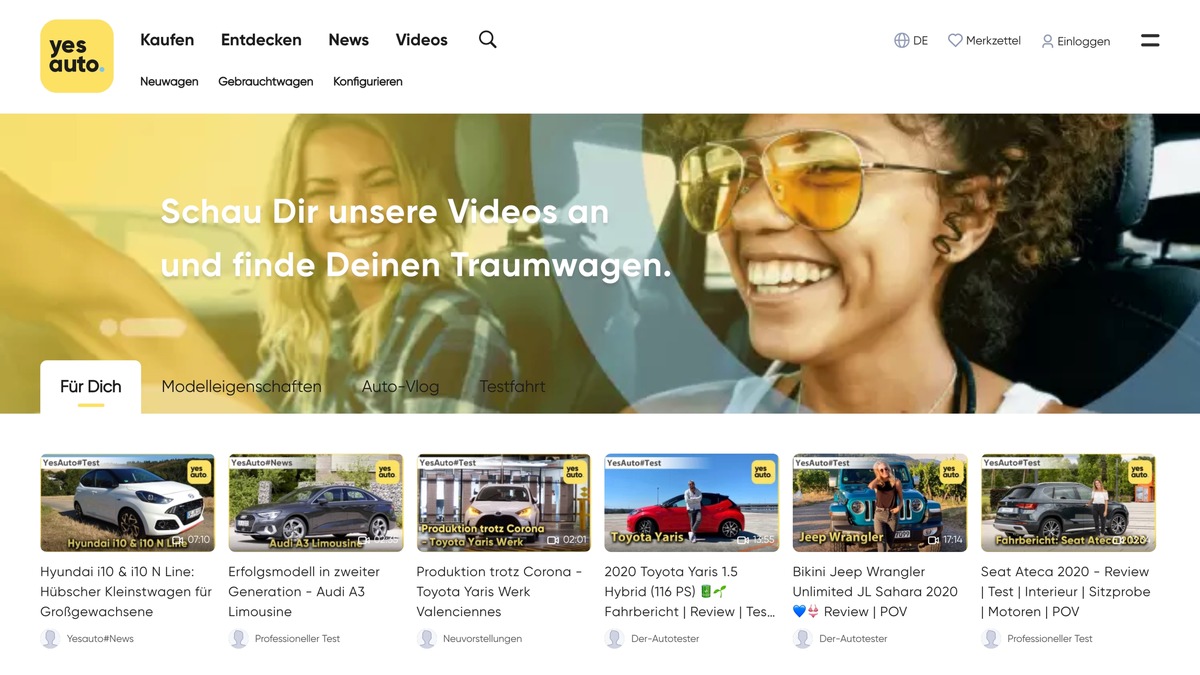Click Neuvorstellungen author avatar
The height and width of the screenshot is (675, 1200).
click(x=426, y=638)
